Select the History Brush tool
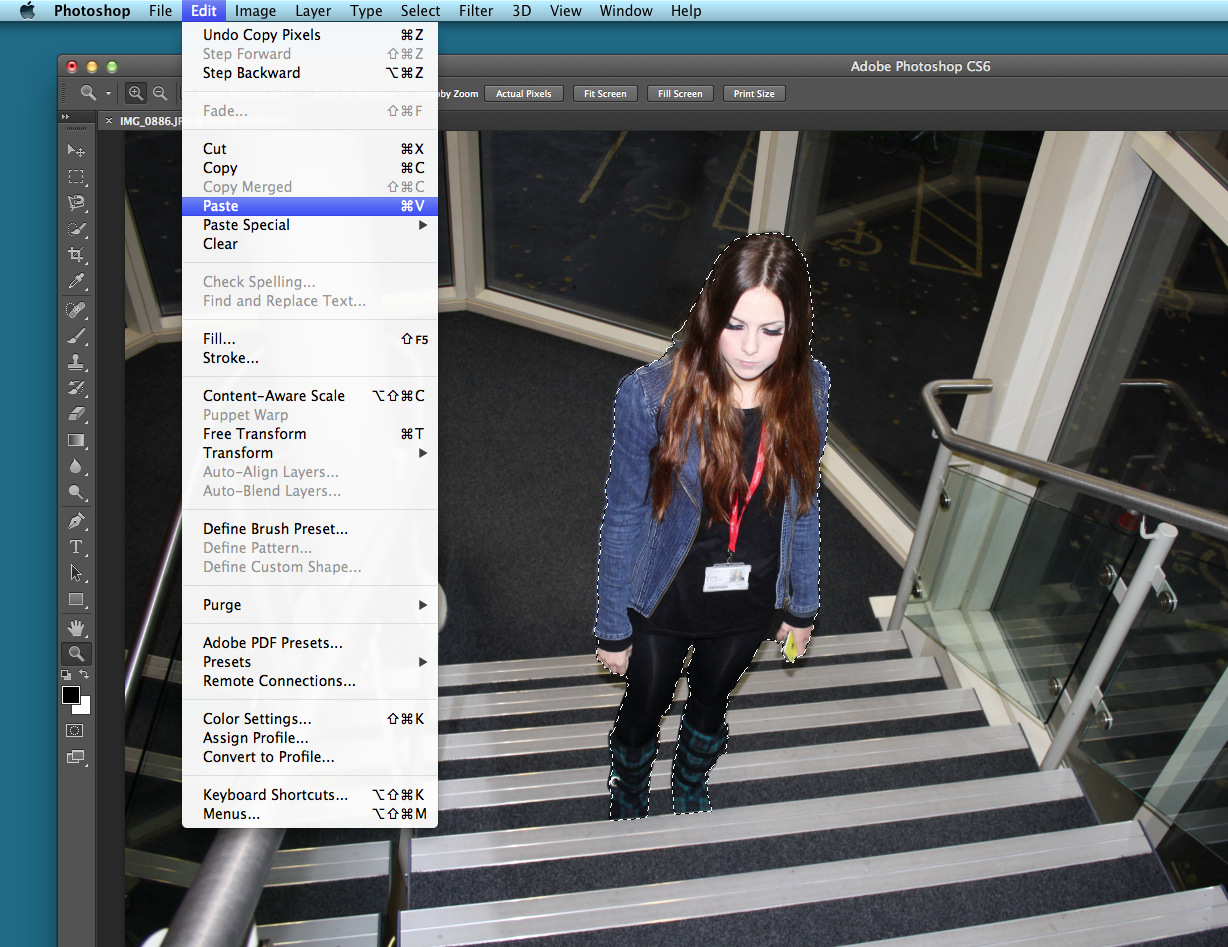1228x947 pixels. (76, 388)
